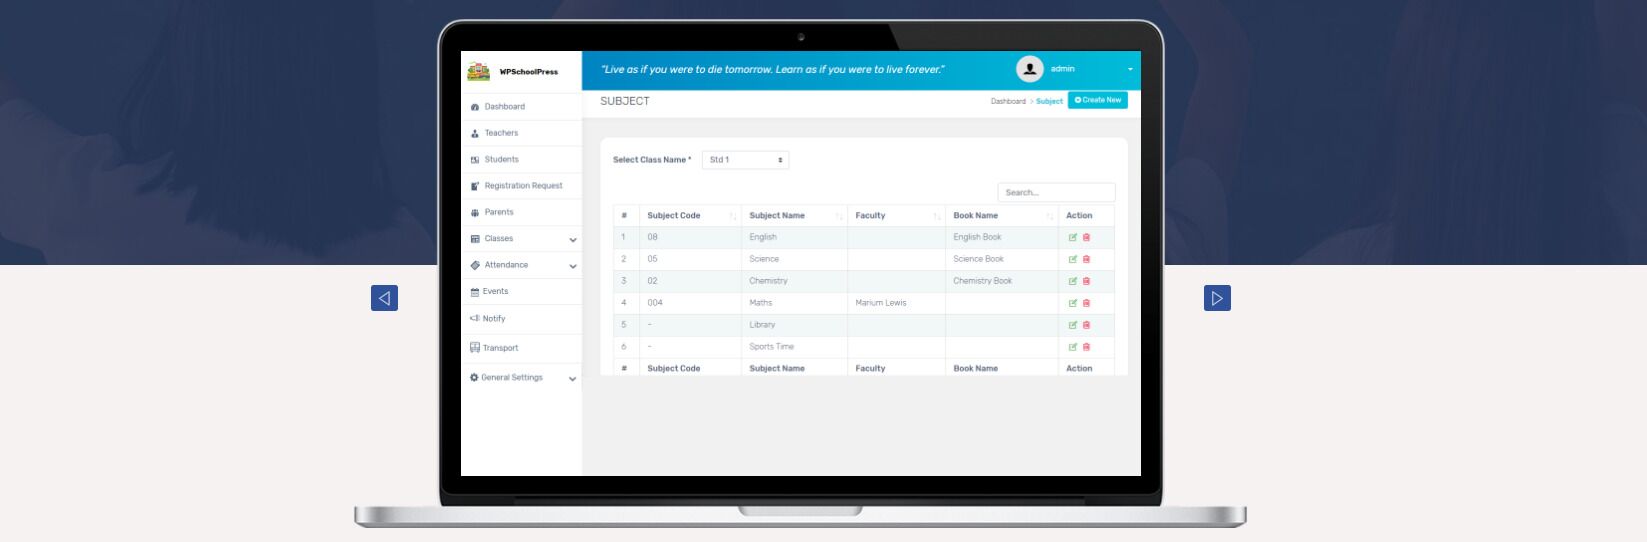Image resolution: width=1647 pixels, height=542 pixels.
Task: Click the Sports Time subject name
Action: click(x=771, y=347)
